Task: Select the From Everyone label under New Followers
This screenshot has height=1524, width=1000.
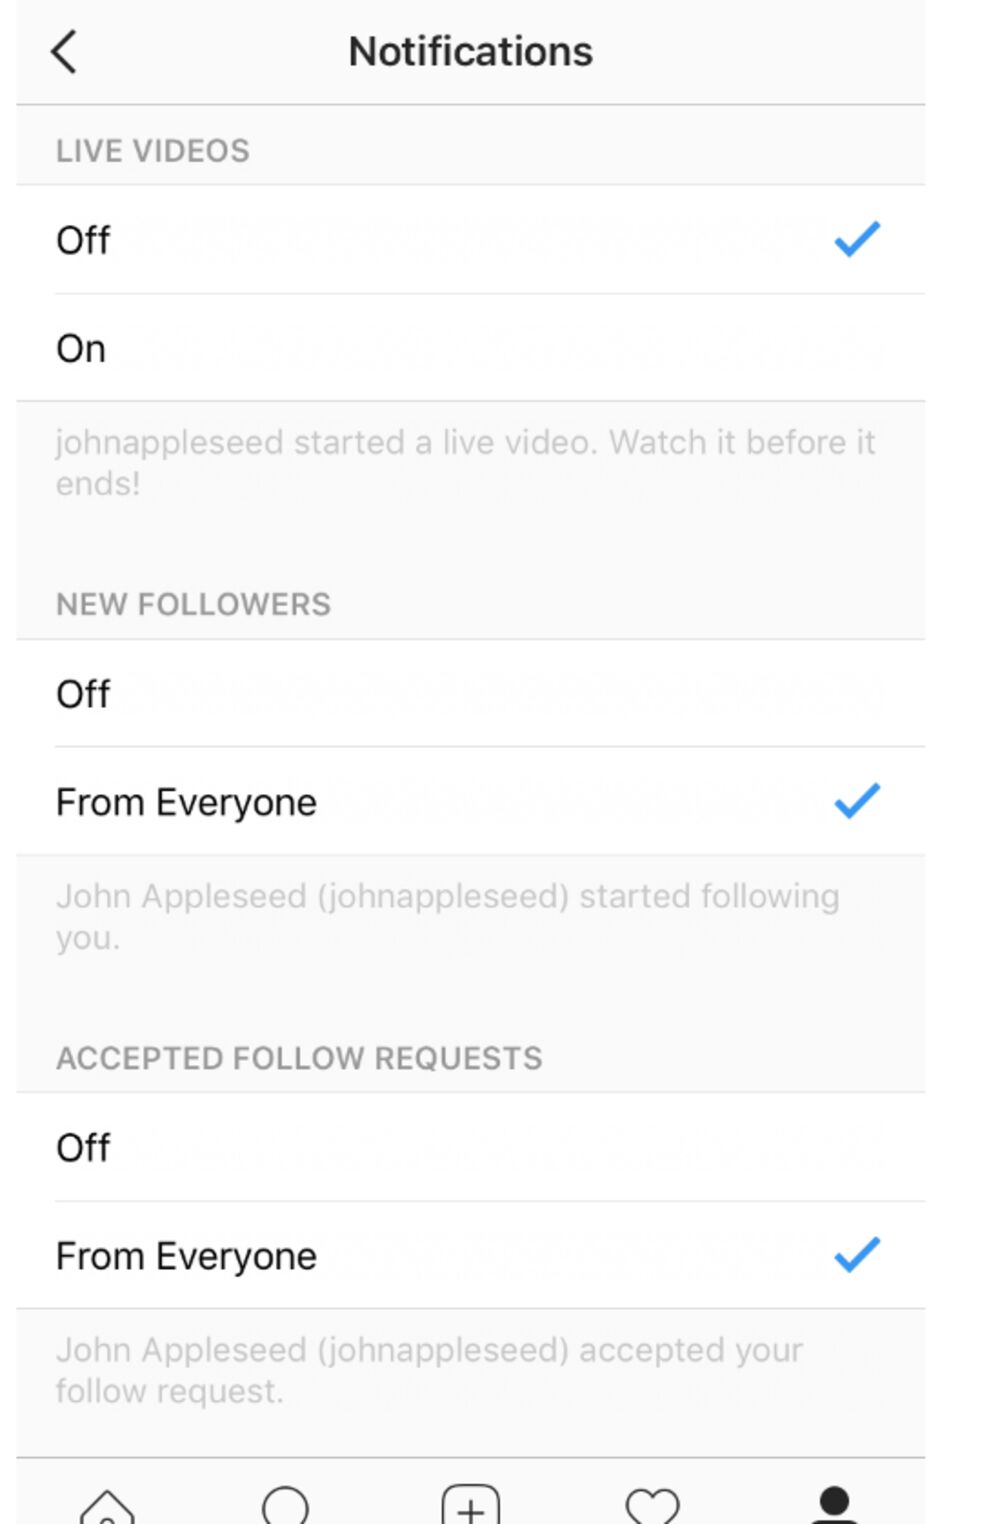Action: pos(187,803)
